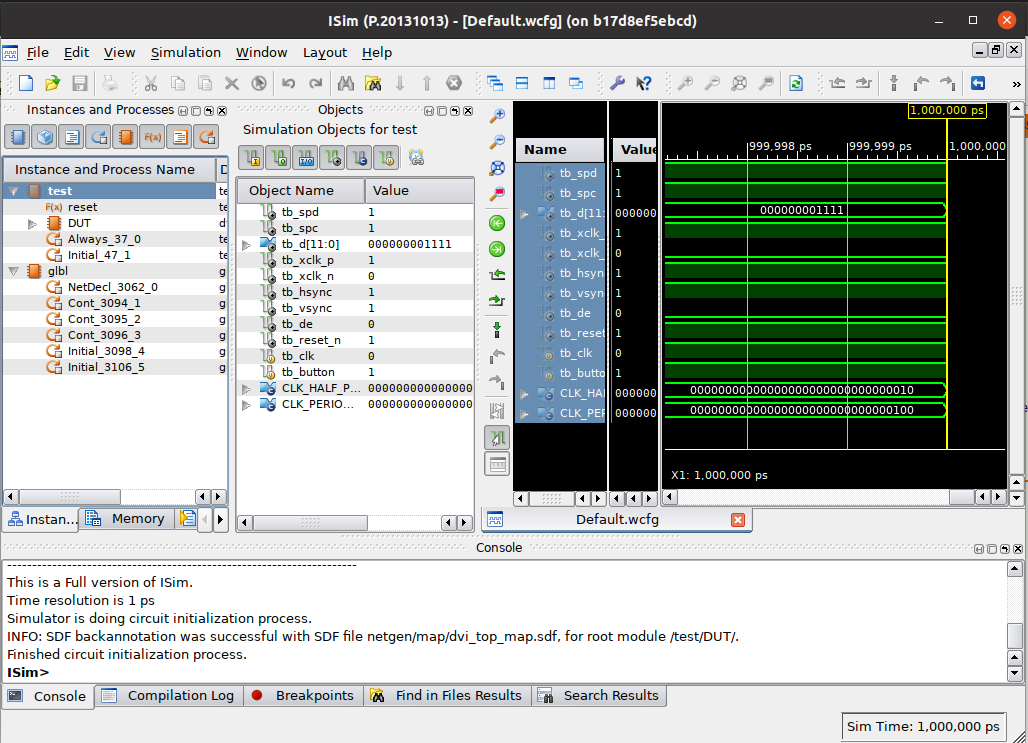Click the binoculars Find icon in toolbar
The height and width of the screenshot is (743, 1028).
[346, 83]
